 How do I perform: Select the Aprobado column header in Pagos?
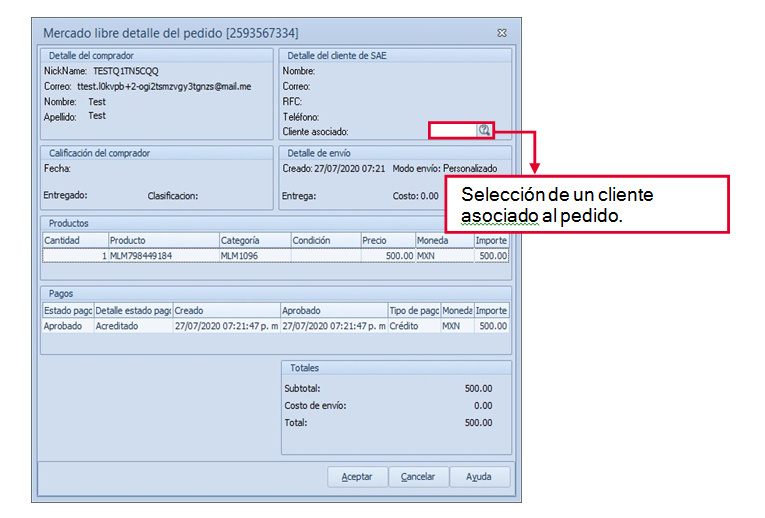(334, 311)
